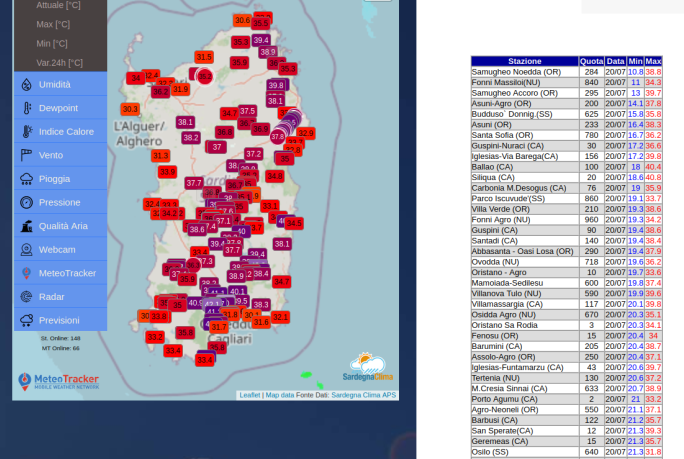This screenshot has height=459, width=684.
Task: Click the round 35.2 cluster marker
Action: pyautogui.click(x=205, y=77)
